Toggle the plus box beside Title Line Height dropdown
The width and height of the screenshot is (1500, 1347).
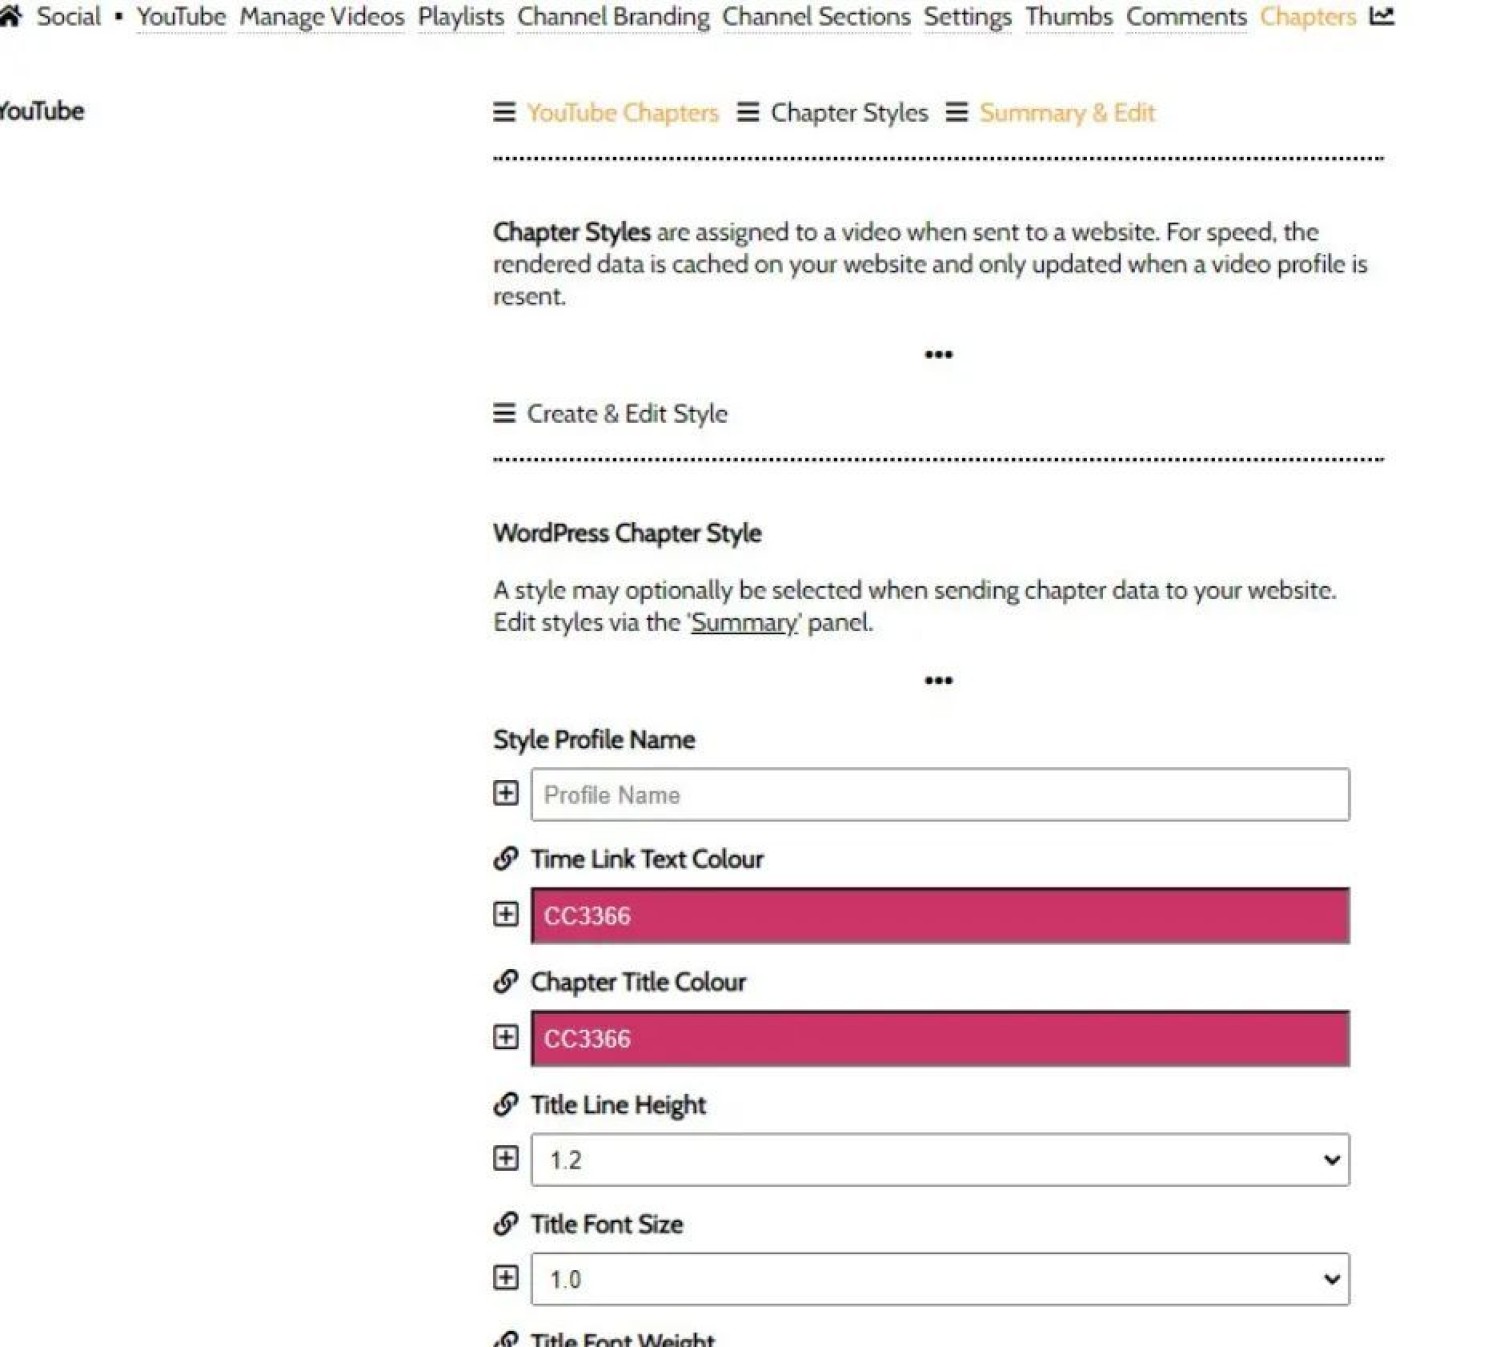506,1159
